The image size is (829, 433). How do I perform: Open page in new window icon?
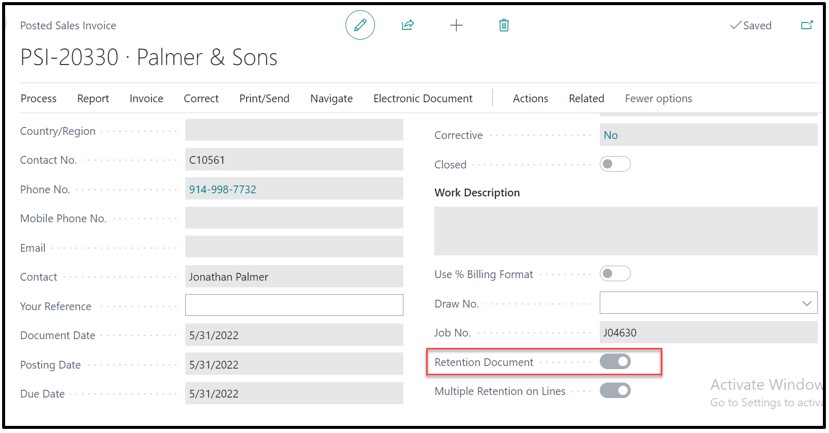[x=806, y=25]
